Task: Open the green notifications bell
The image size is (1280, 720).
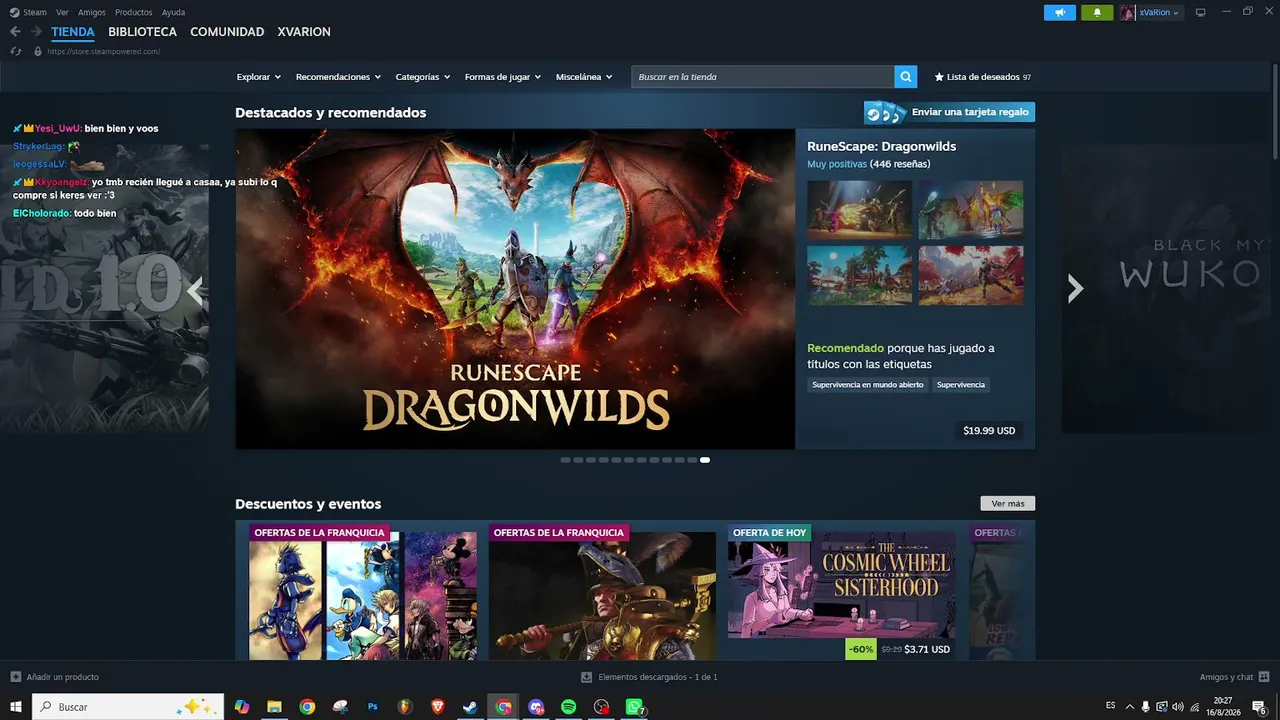Action: click(1097, 12)
